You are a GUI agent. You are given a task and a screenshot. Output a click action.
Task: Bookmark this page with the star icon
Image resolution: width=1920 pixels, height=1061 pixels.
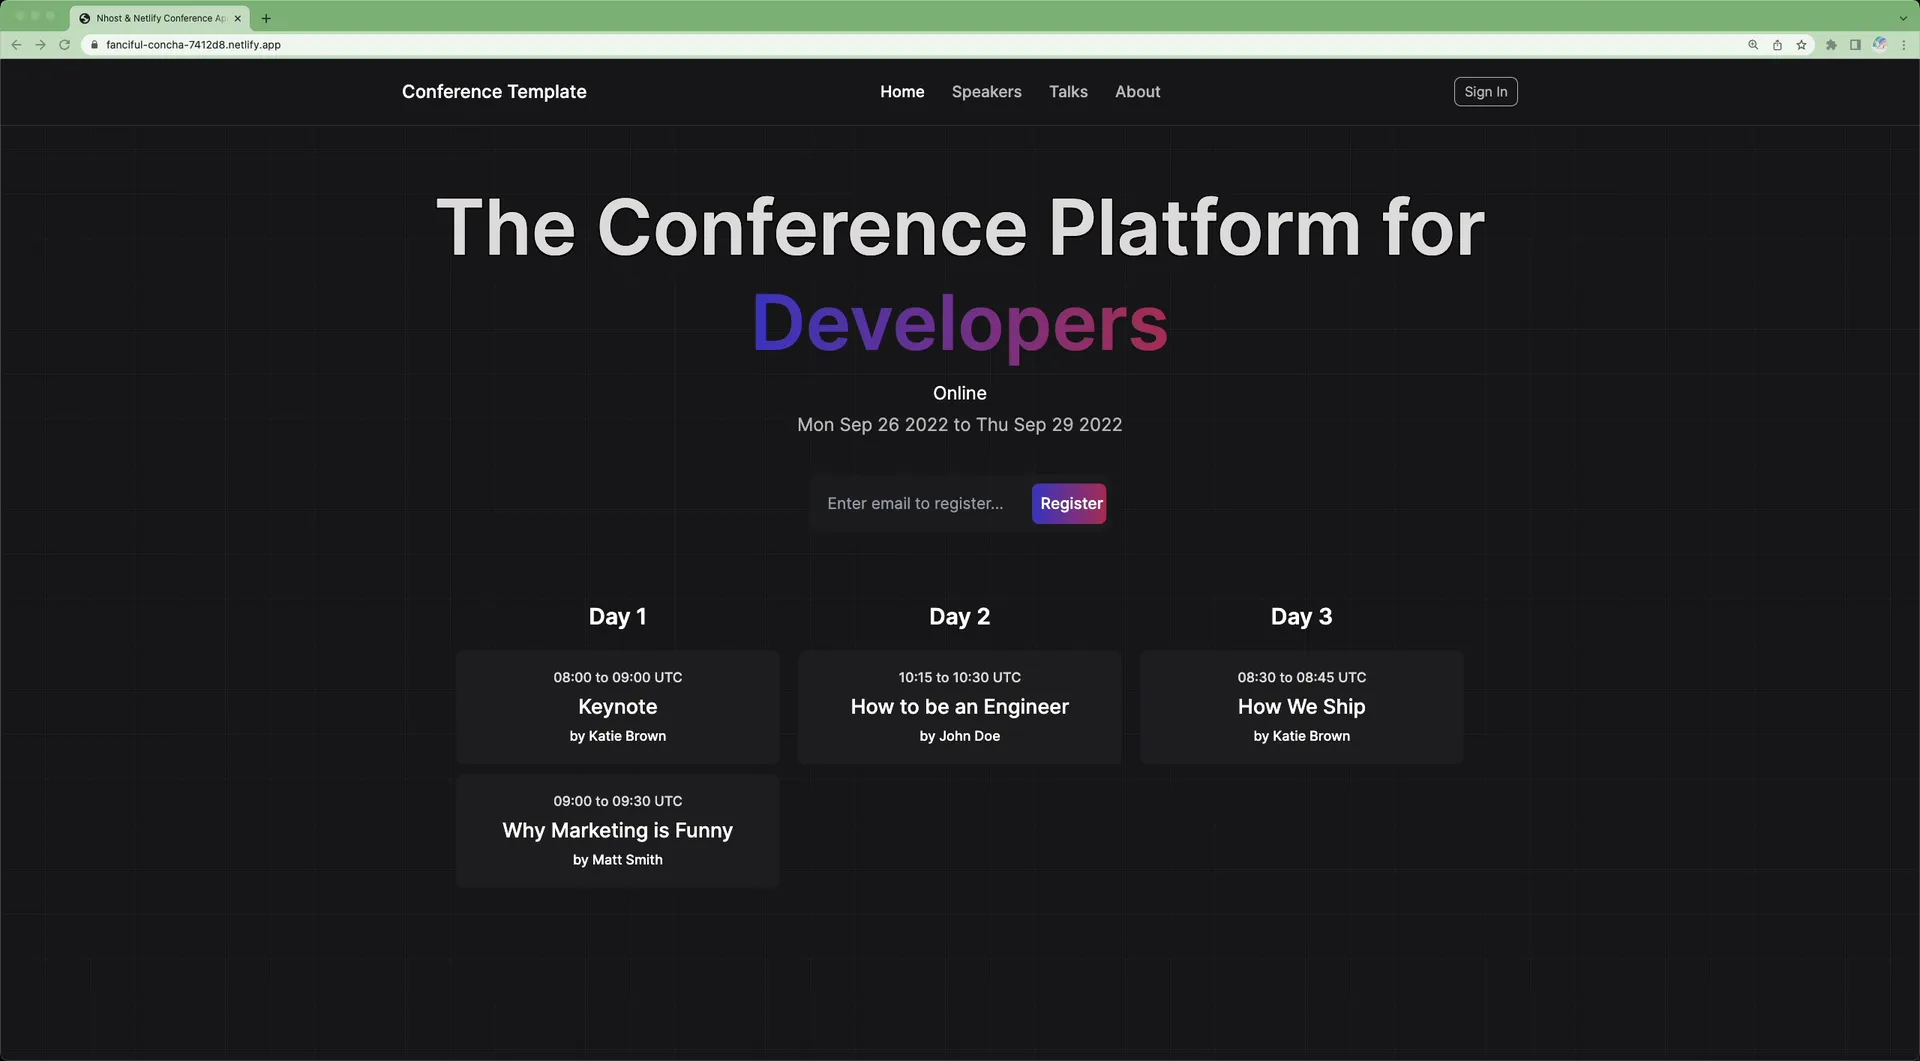coord(1801,45)
